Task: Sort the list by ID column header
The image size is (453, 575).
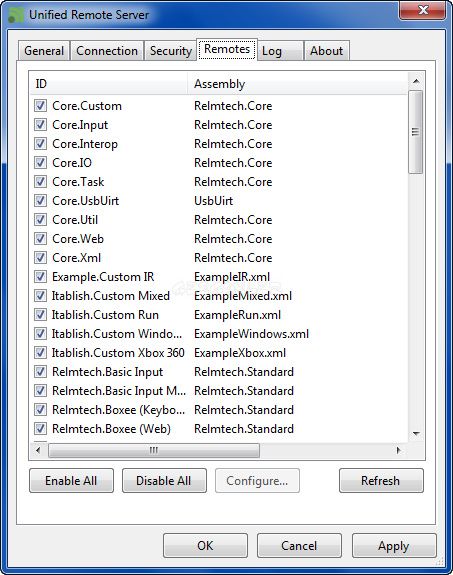Action: [x=109, y=84]
